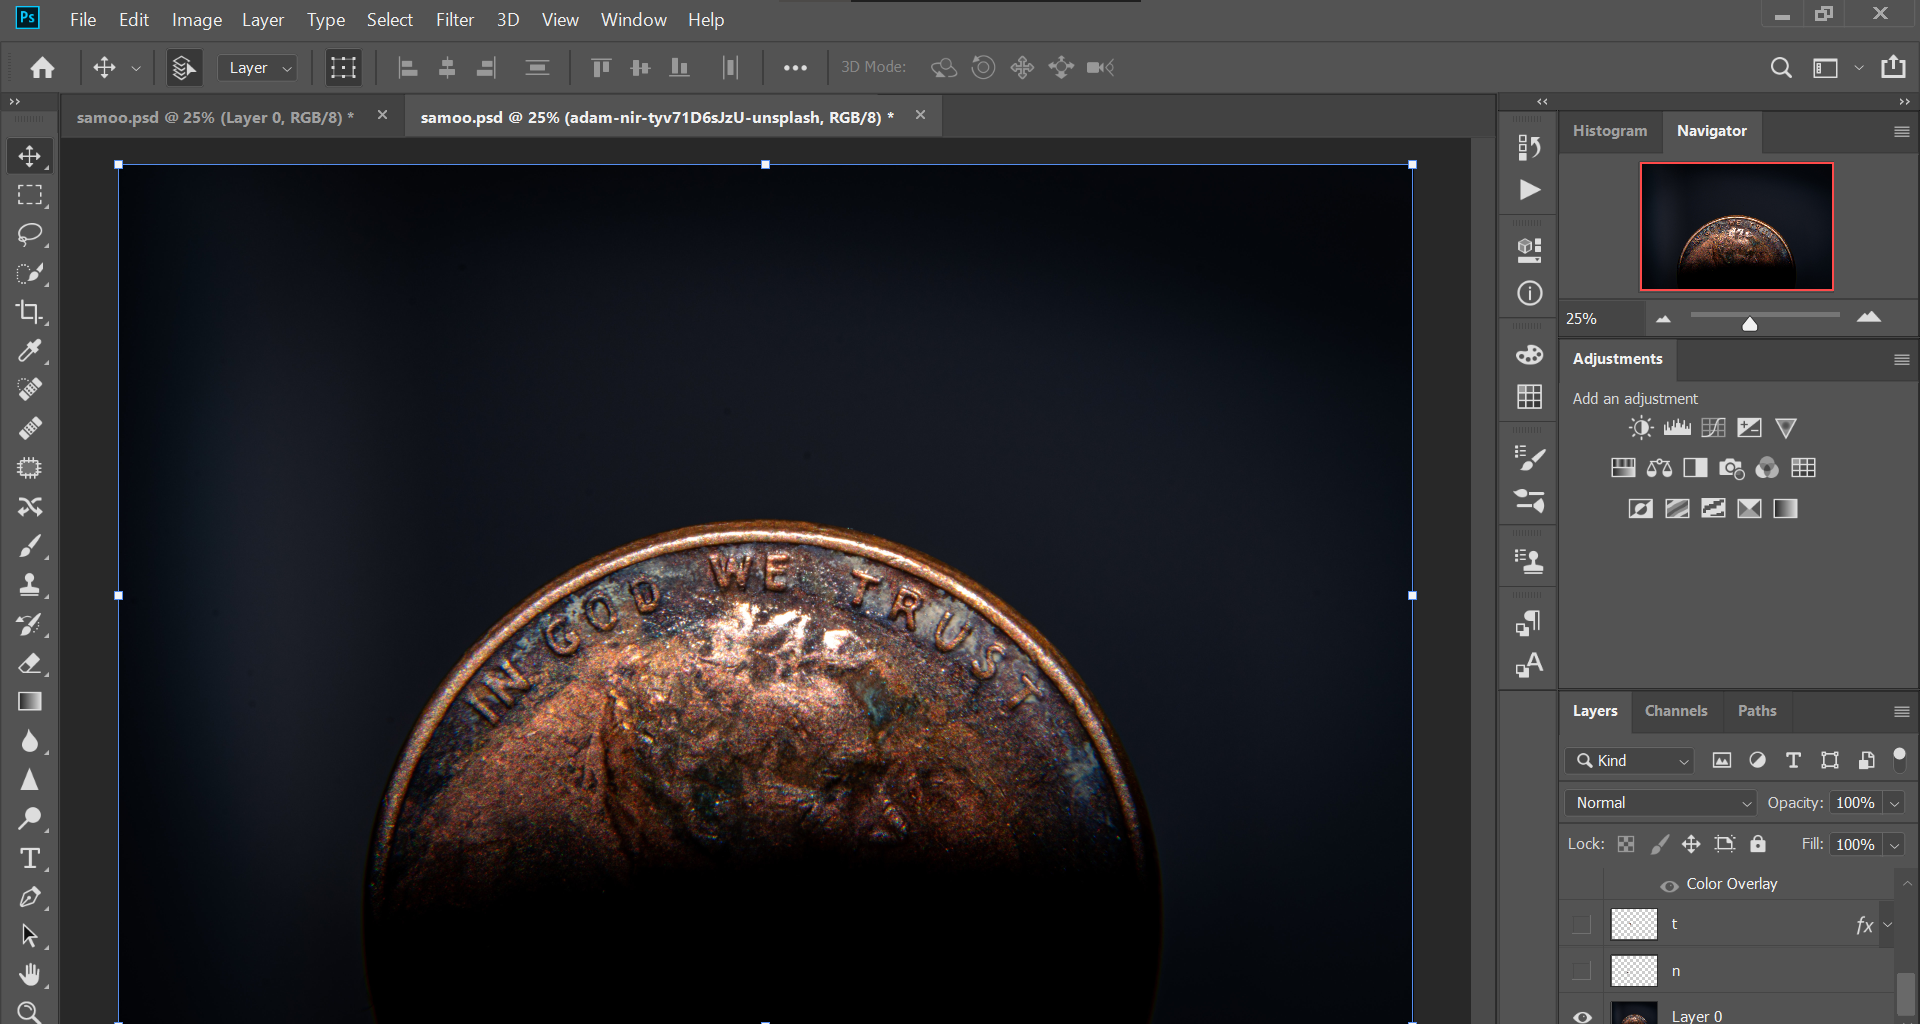Switch to the Histogram tab
Image resolution: width=1920 pixels, height=1024 pixels.
point(1609,131)
